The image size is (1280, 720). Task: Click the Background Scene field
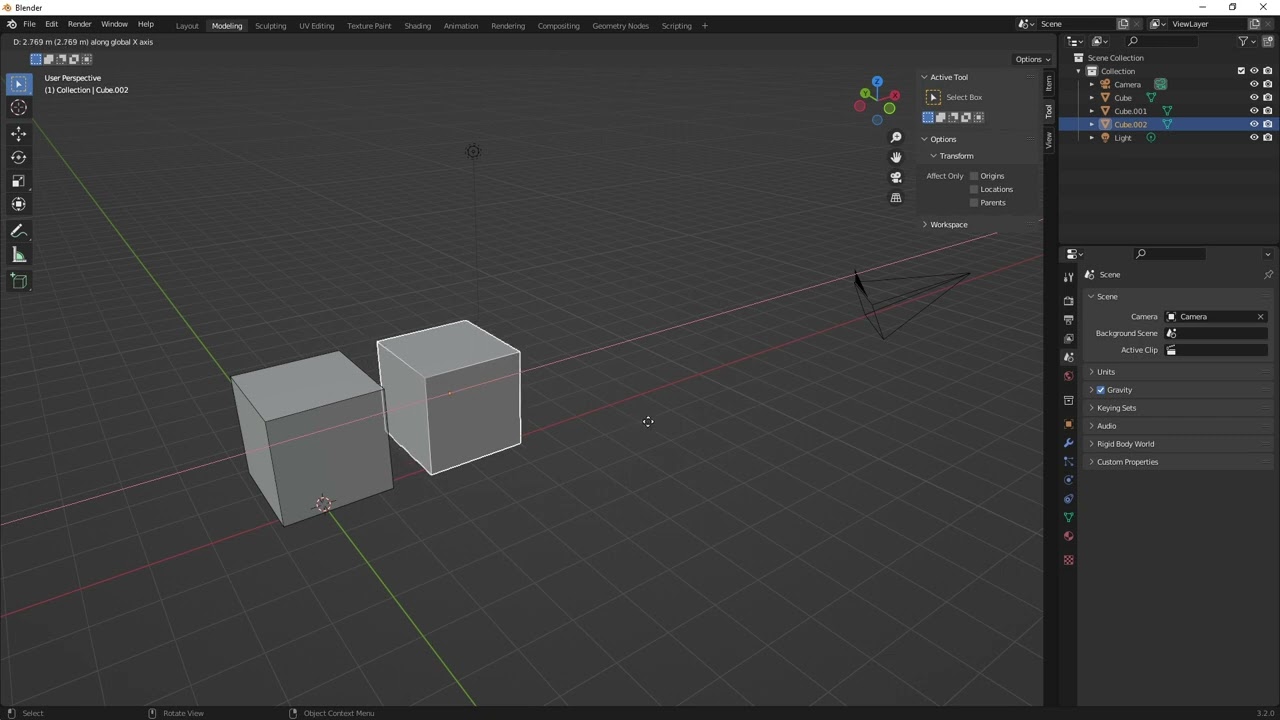click(x=1217, y=334)
